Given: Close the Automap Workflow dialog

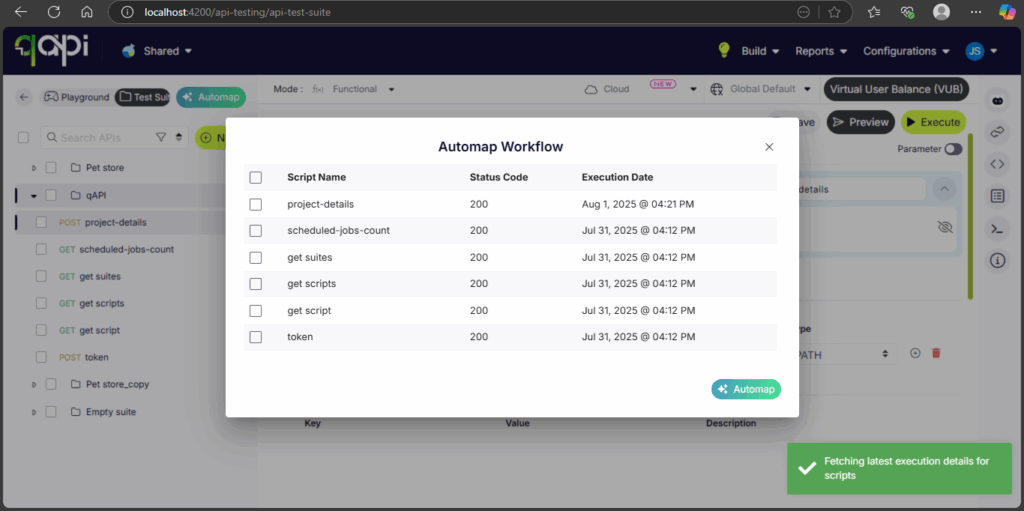Looking at the screenshot, I should pos(769,147).
